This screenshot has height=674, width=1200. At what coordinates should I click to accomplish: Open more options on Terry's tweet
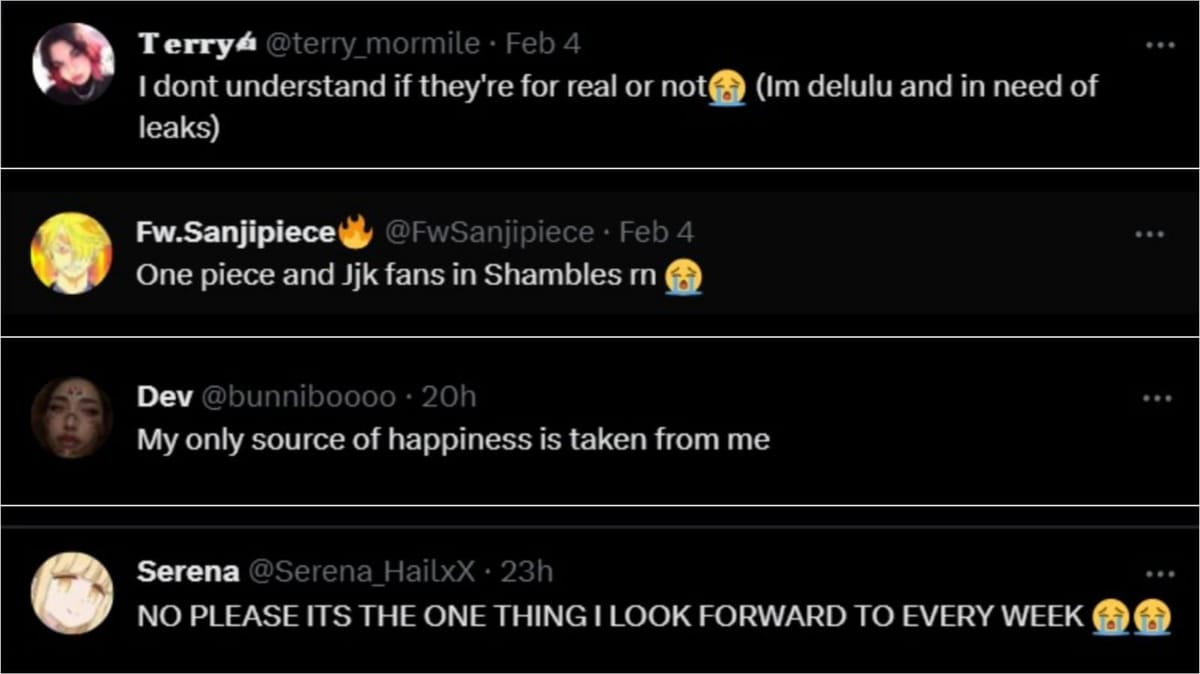pyautogui.click(x=1160, y=45)
